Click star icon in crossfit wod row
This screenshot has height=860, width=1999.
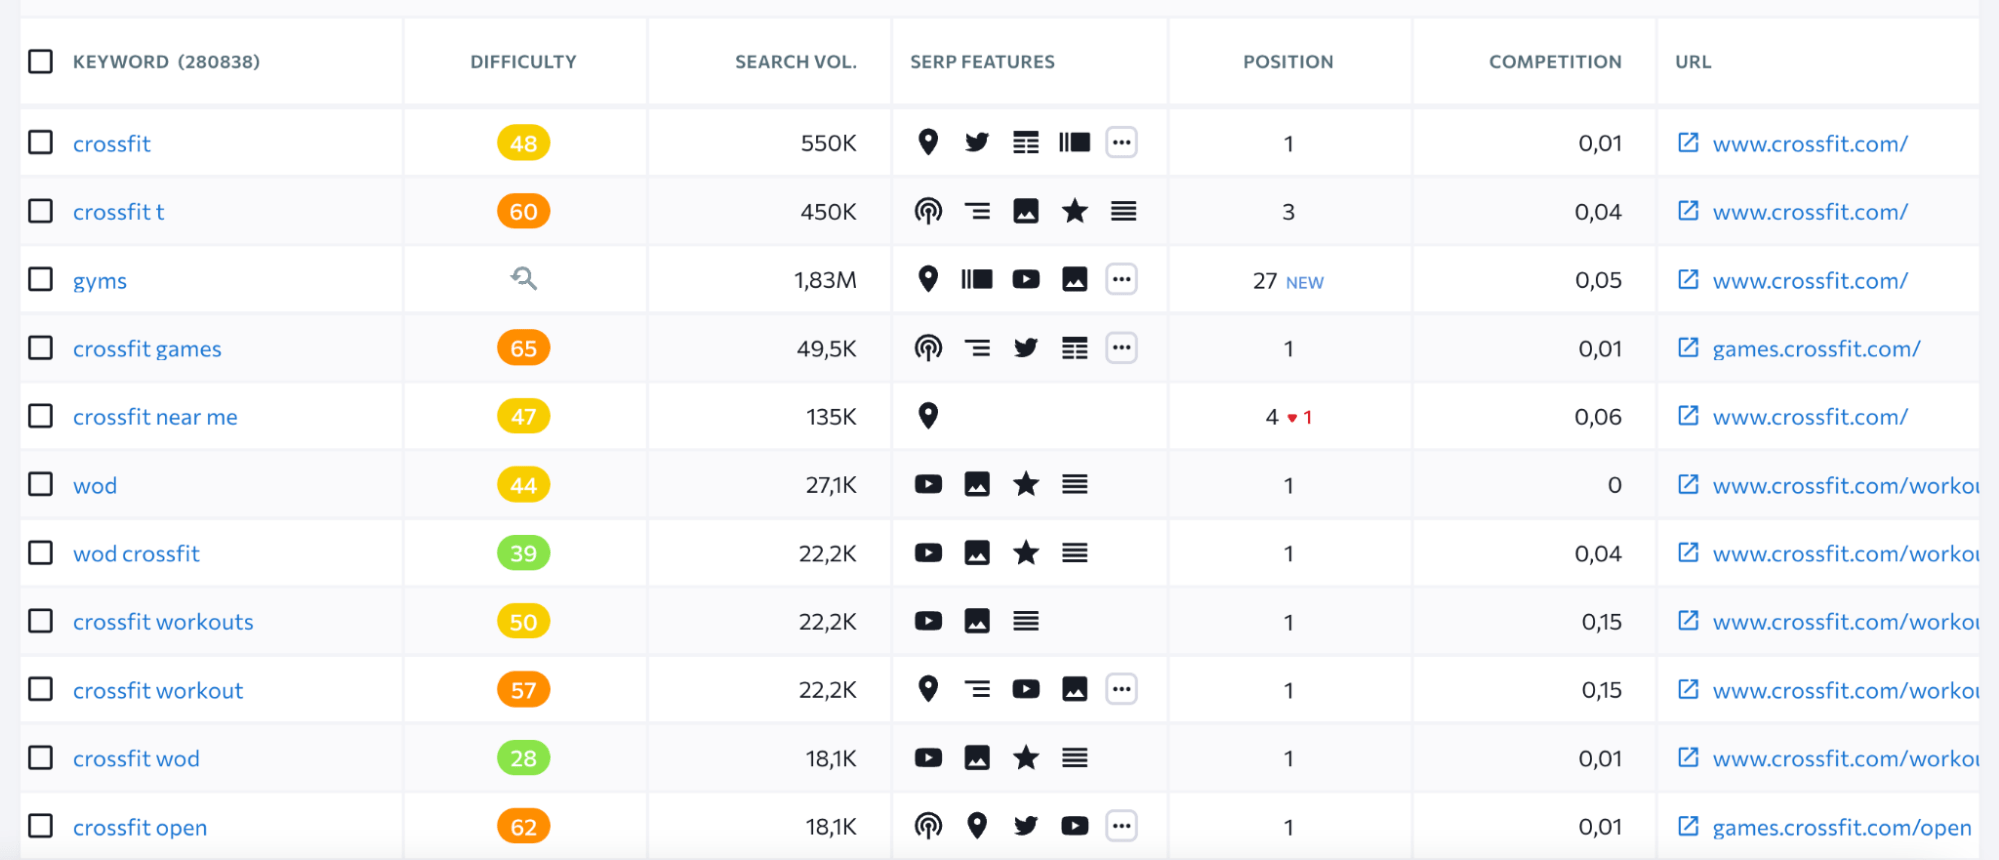[x=1026, y=758]
